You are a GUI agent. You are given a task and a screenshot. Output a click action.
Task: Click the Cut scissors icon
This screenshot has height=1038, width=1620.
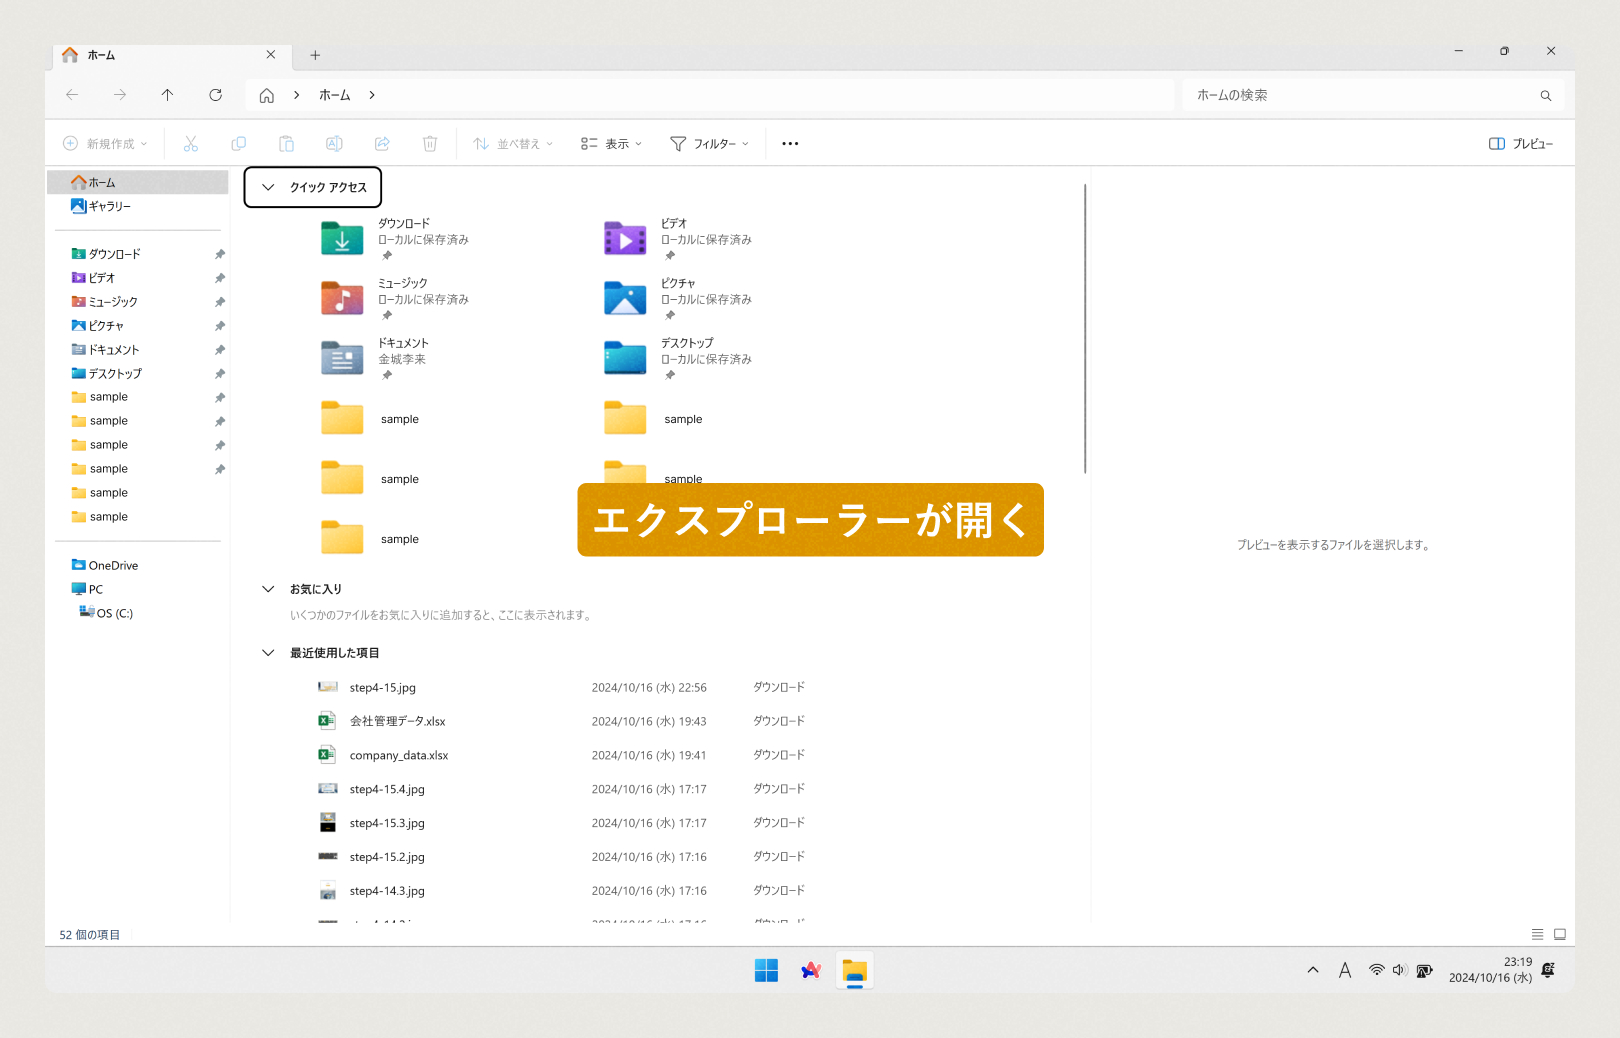pos(191,144)
